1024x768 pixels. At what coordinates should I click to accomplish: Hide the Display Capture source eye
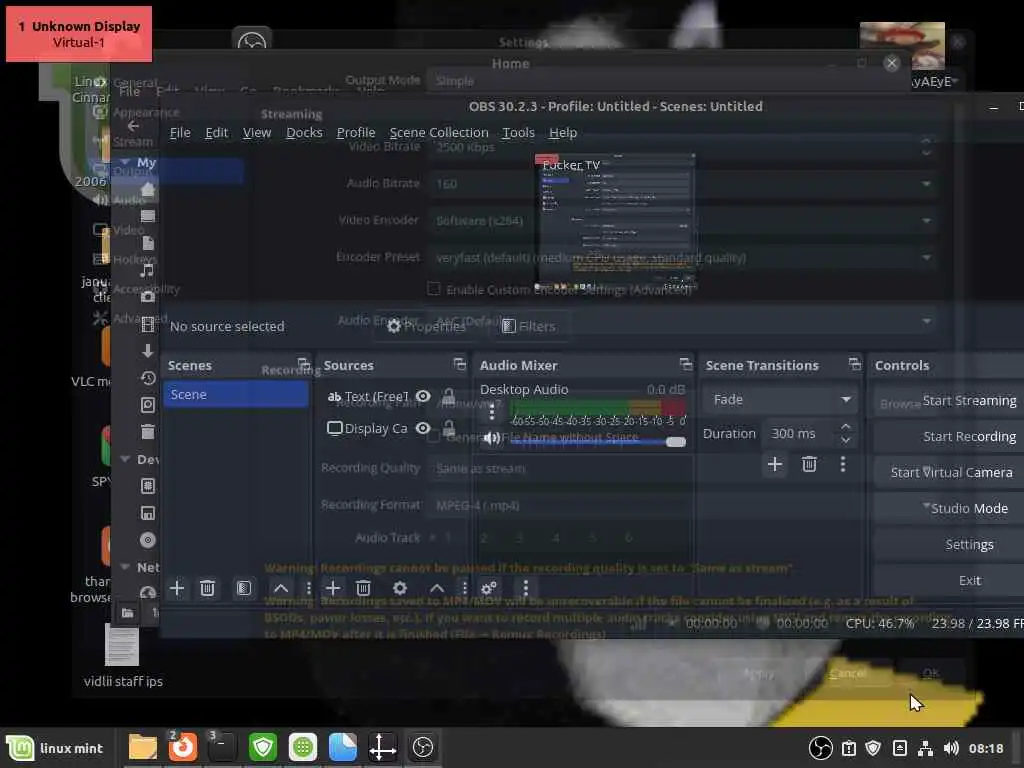pyautogui.click(x=423, y=428)
